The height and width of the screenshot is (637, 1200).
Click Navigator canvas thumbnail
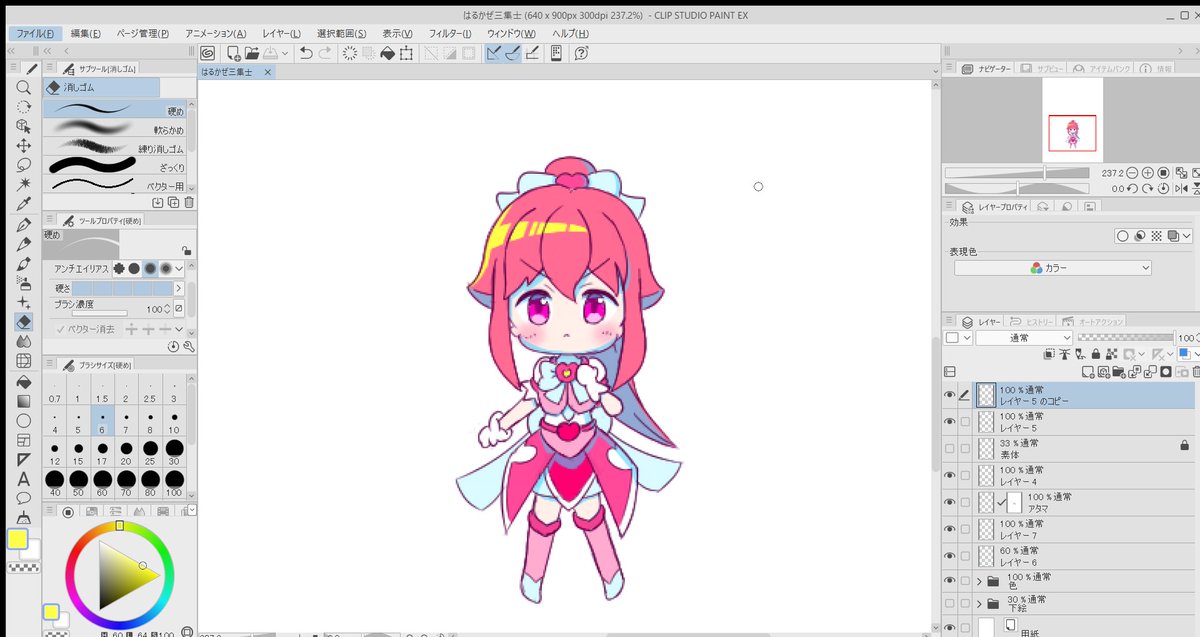(x=1072, y=119)
